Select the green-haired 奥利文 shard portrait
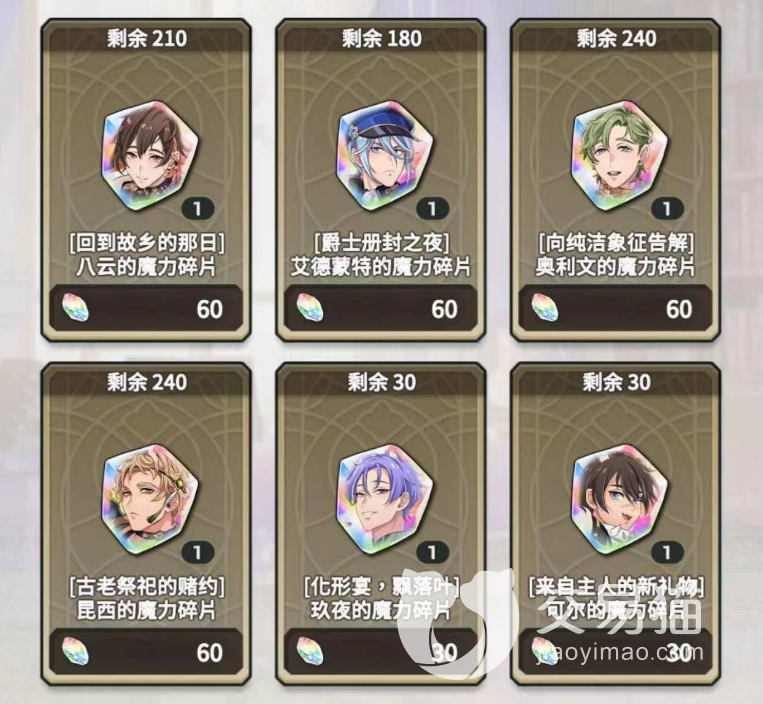Viewport: 763px width, 704px height. coord(619,156)
